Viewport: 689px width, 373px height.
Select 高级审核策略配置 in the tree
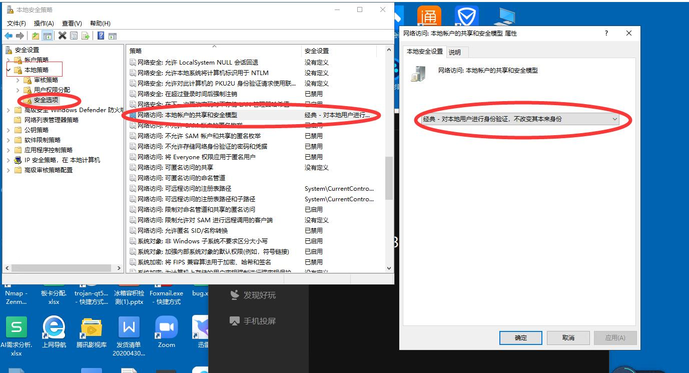point(48,170)
